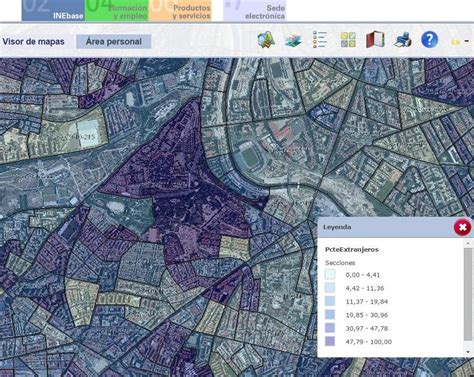Click the 0,00 - 4,41 legend swatch

330,275
